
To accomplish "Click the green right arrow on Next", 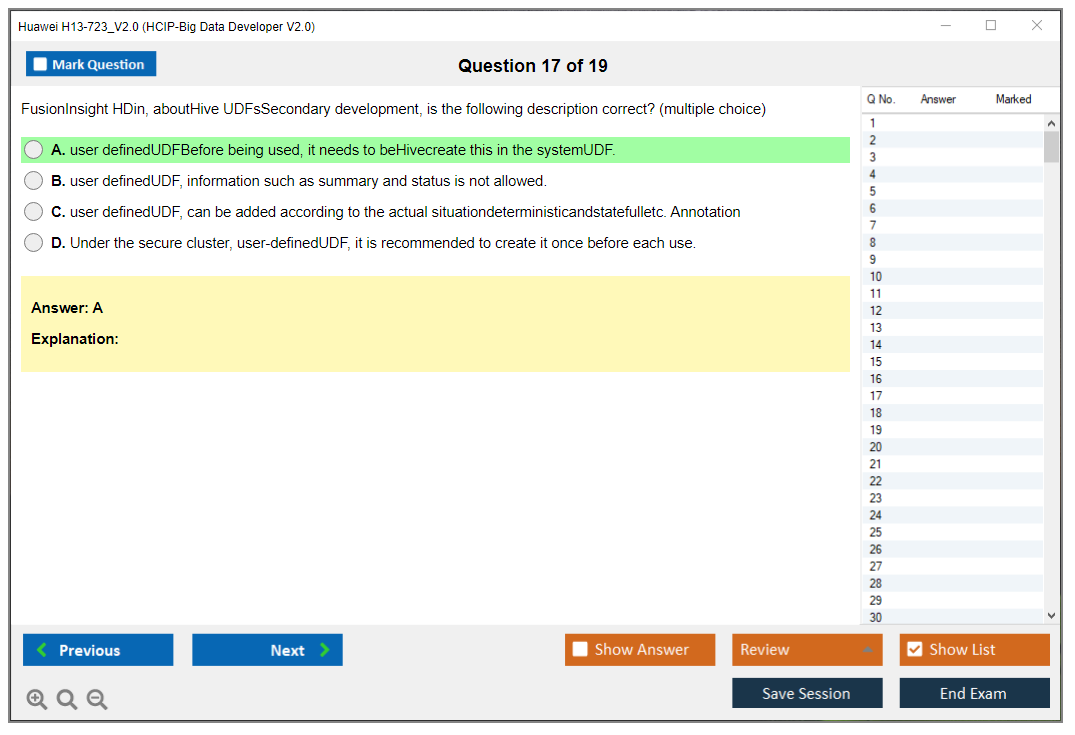I will pos(325,650).
